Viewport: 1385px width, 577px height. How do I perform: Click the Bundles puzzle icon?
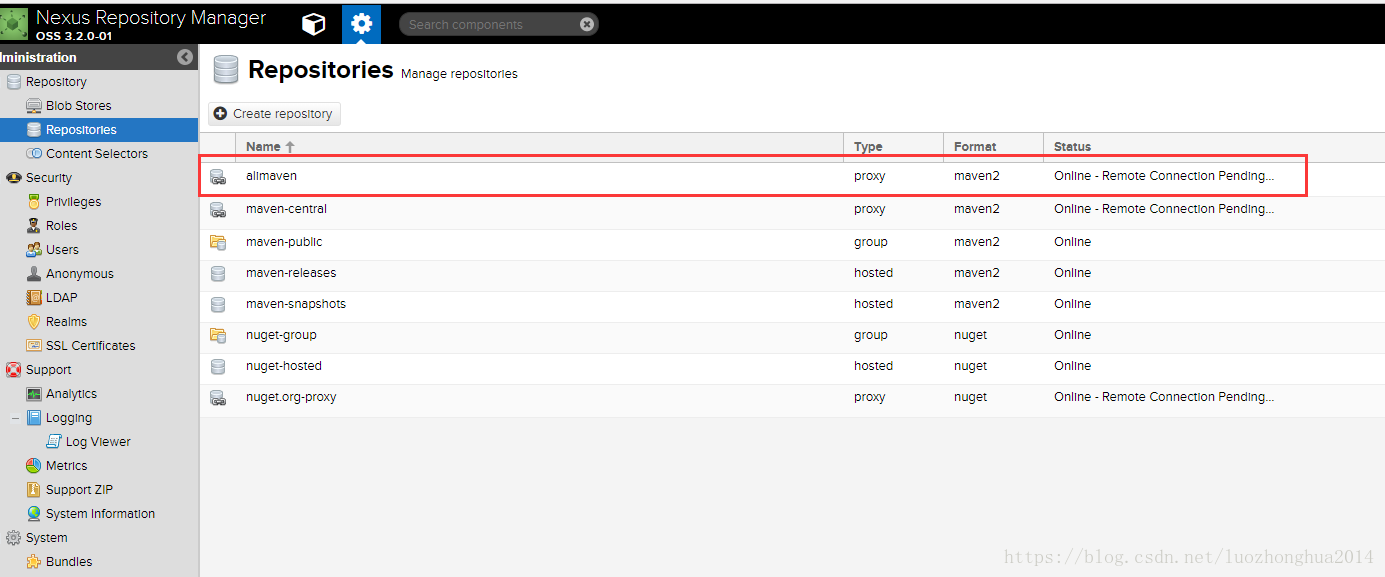tap(34, 561)
